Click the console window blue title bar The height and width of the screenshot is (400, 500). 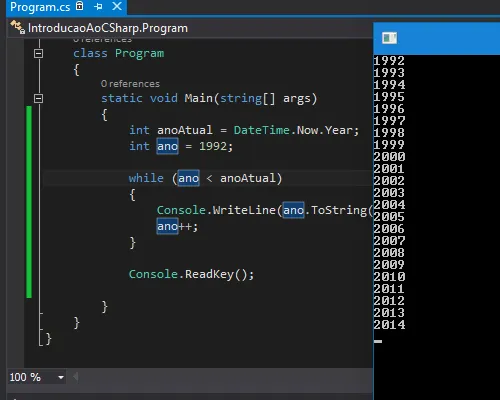(x=437, y=38)
